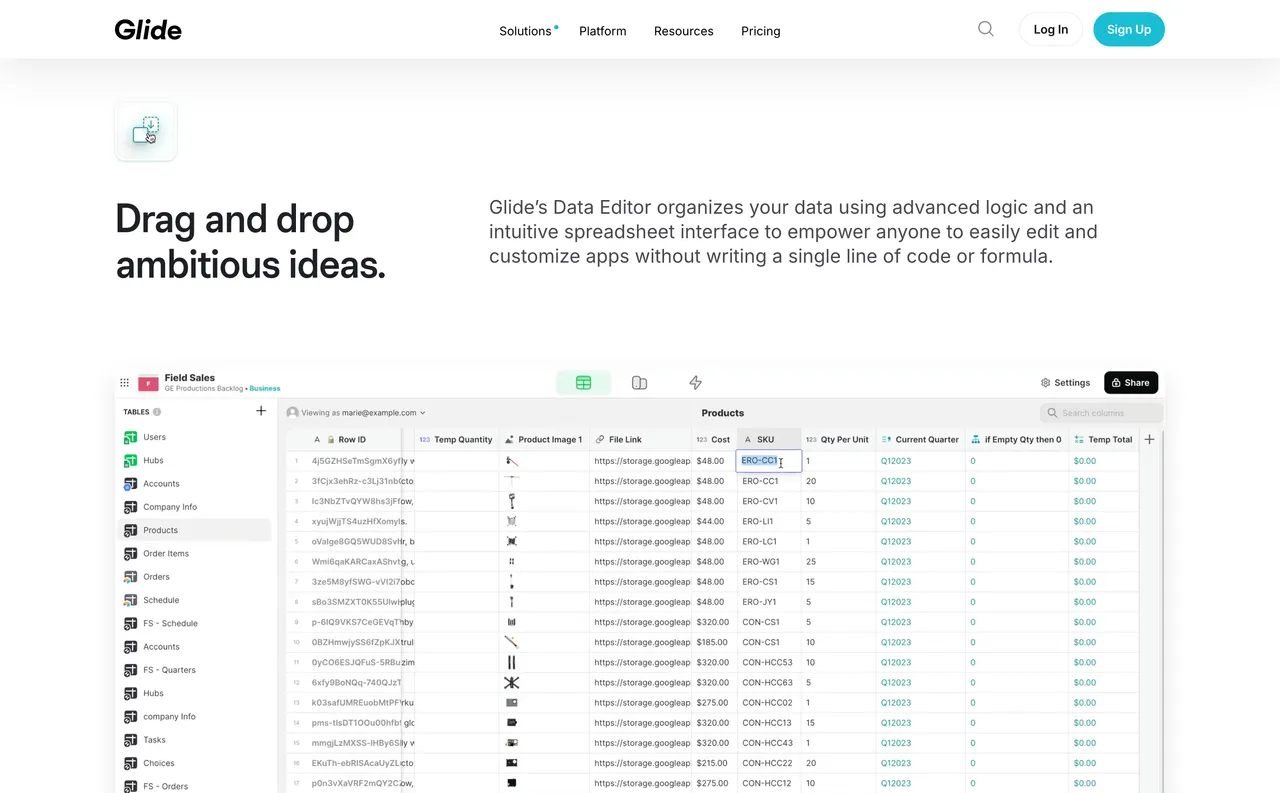Viewport: 1280px width, 793px height.
Task: Open the app grid waffle icon
Action: tap(123, 382)
